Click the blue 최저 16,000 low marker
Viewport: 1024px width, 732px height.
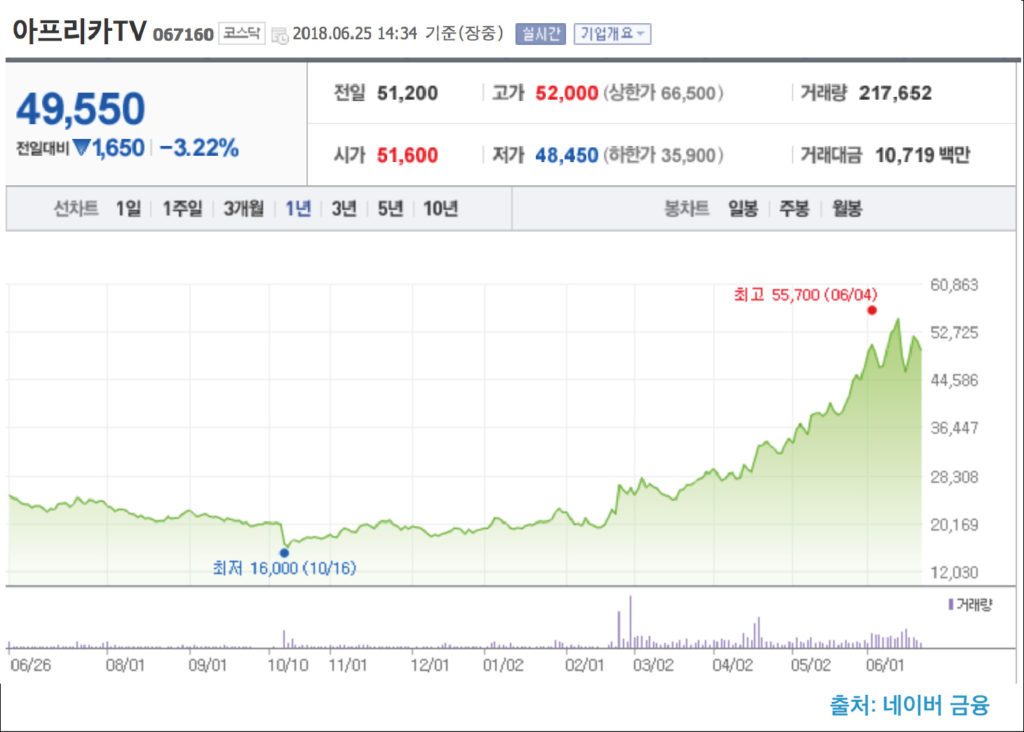[284, 553]
